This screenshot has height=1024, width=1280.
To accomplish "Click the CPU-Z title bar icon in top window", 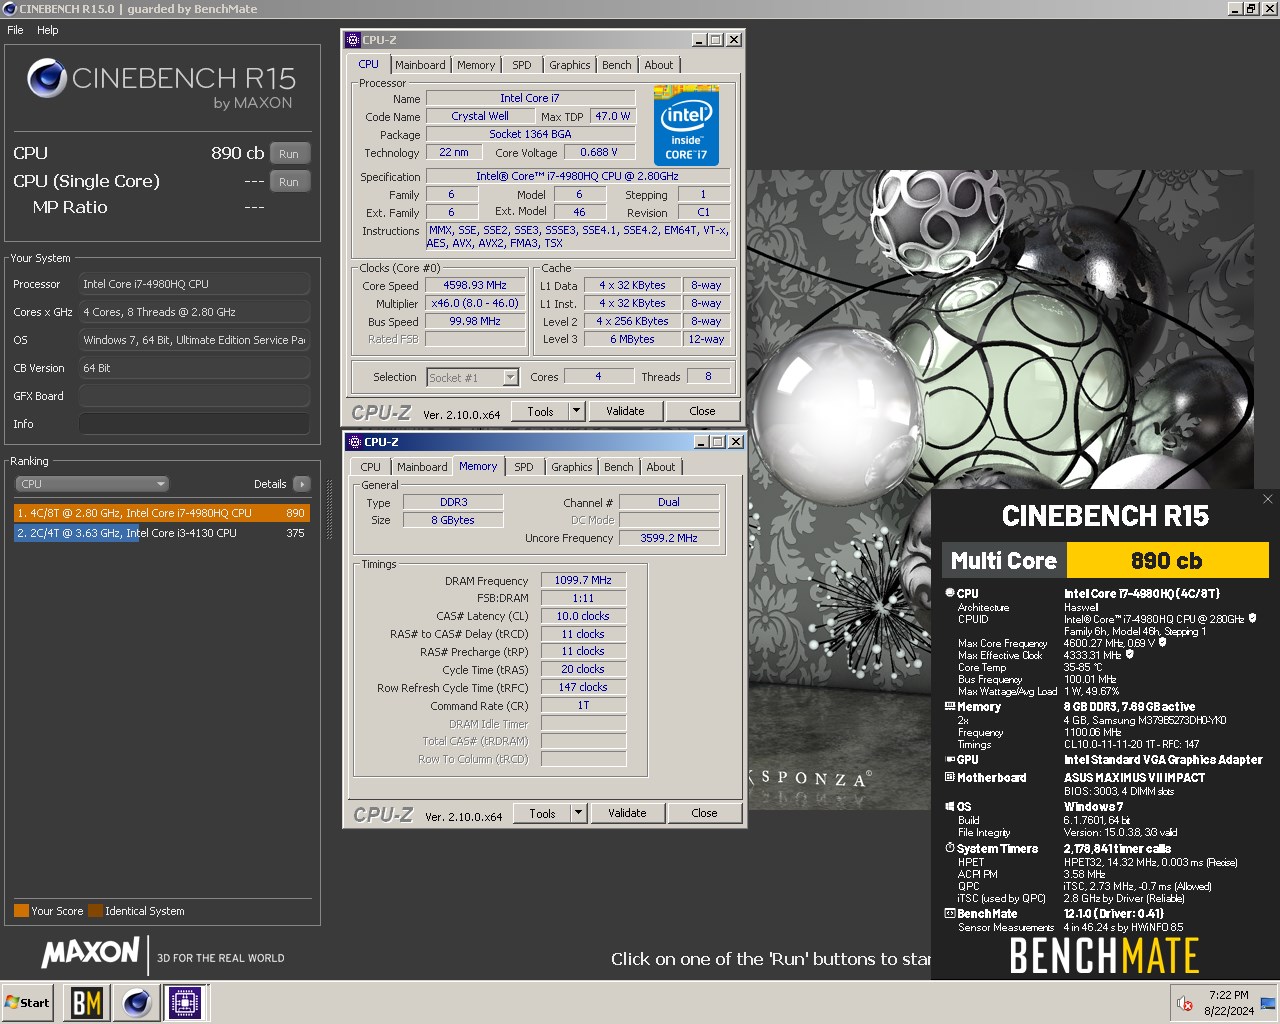I will [353, 40].
